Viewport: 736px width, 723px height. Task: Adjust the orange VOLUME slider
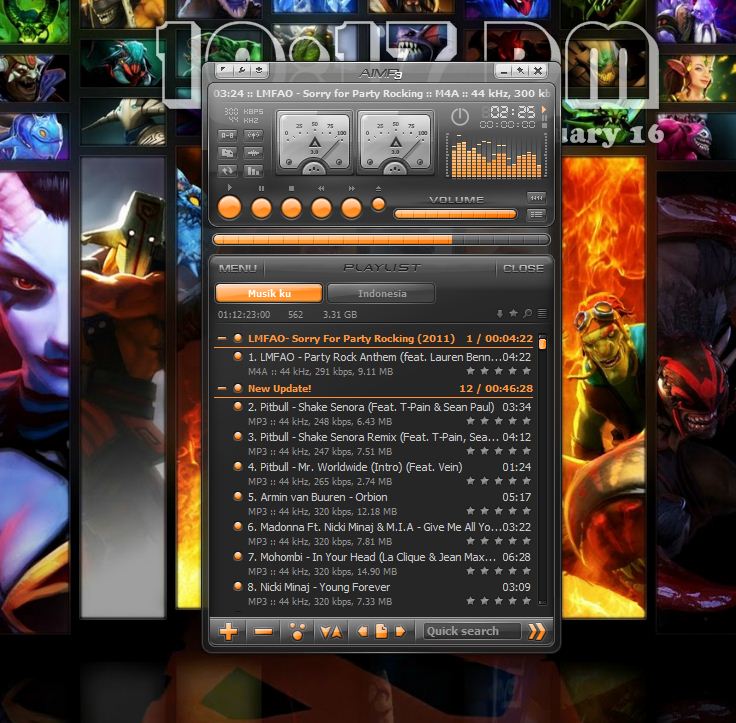pyautogui.click(x=455, y=215)
